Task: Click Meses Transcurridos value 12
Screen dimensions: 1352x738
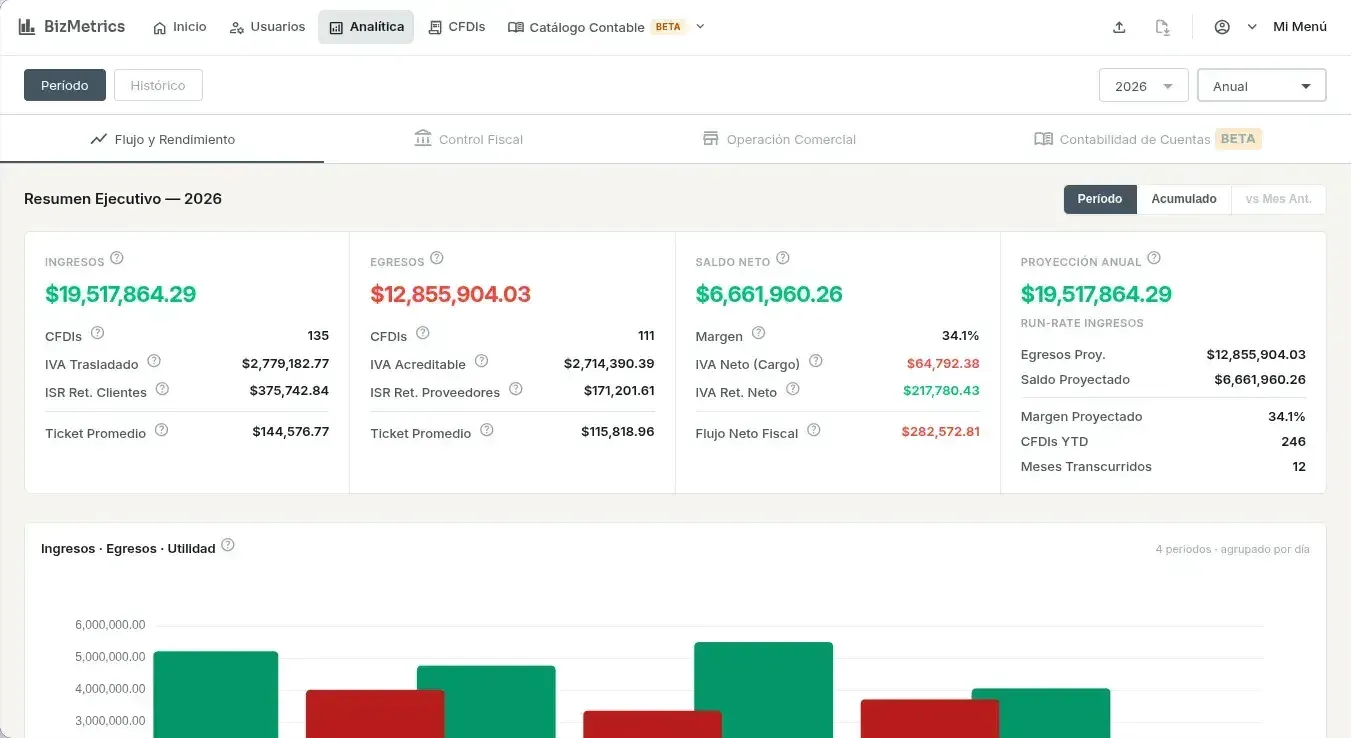Action: [1299, 466]
